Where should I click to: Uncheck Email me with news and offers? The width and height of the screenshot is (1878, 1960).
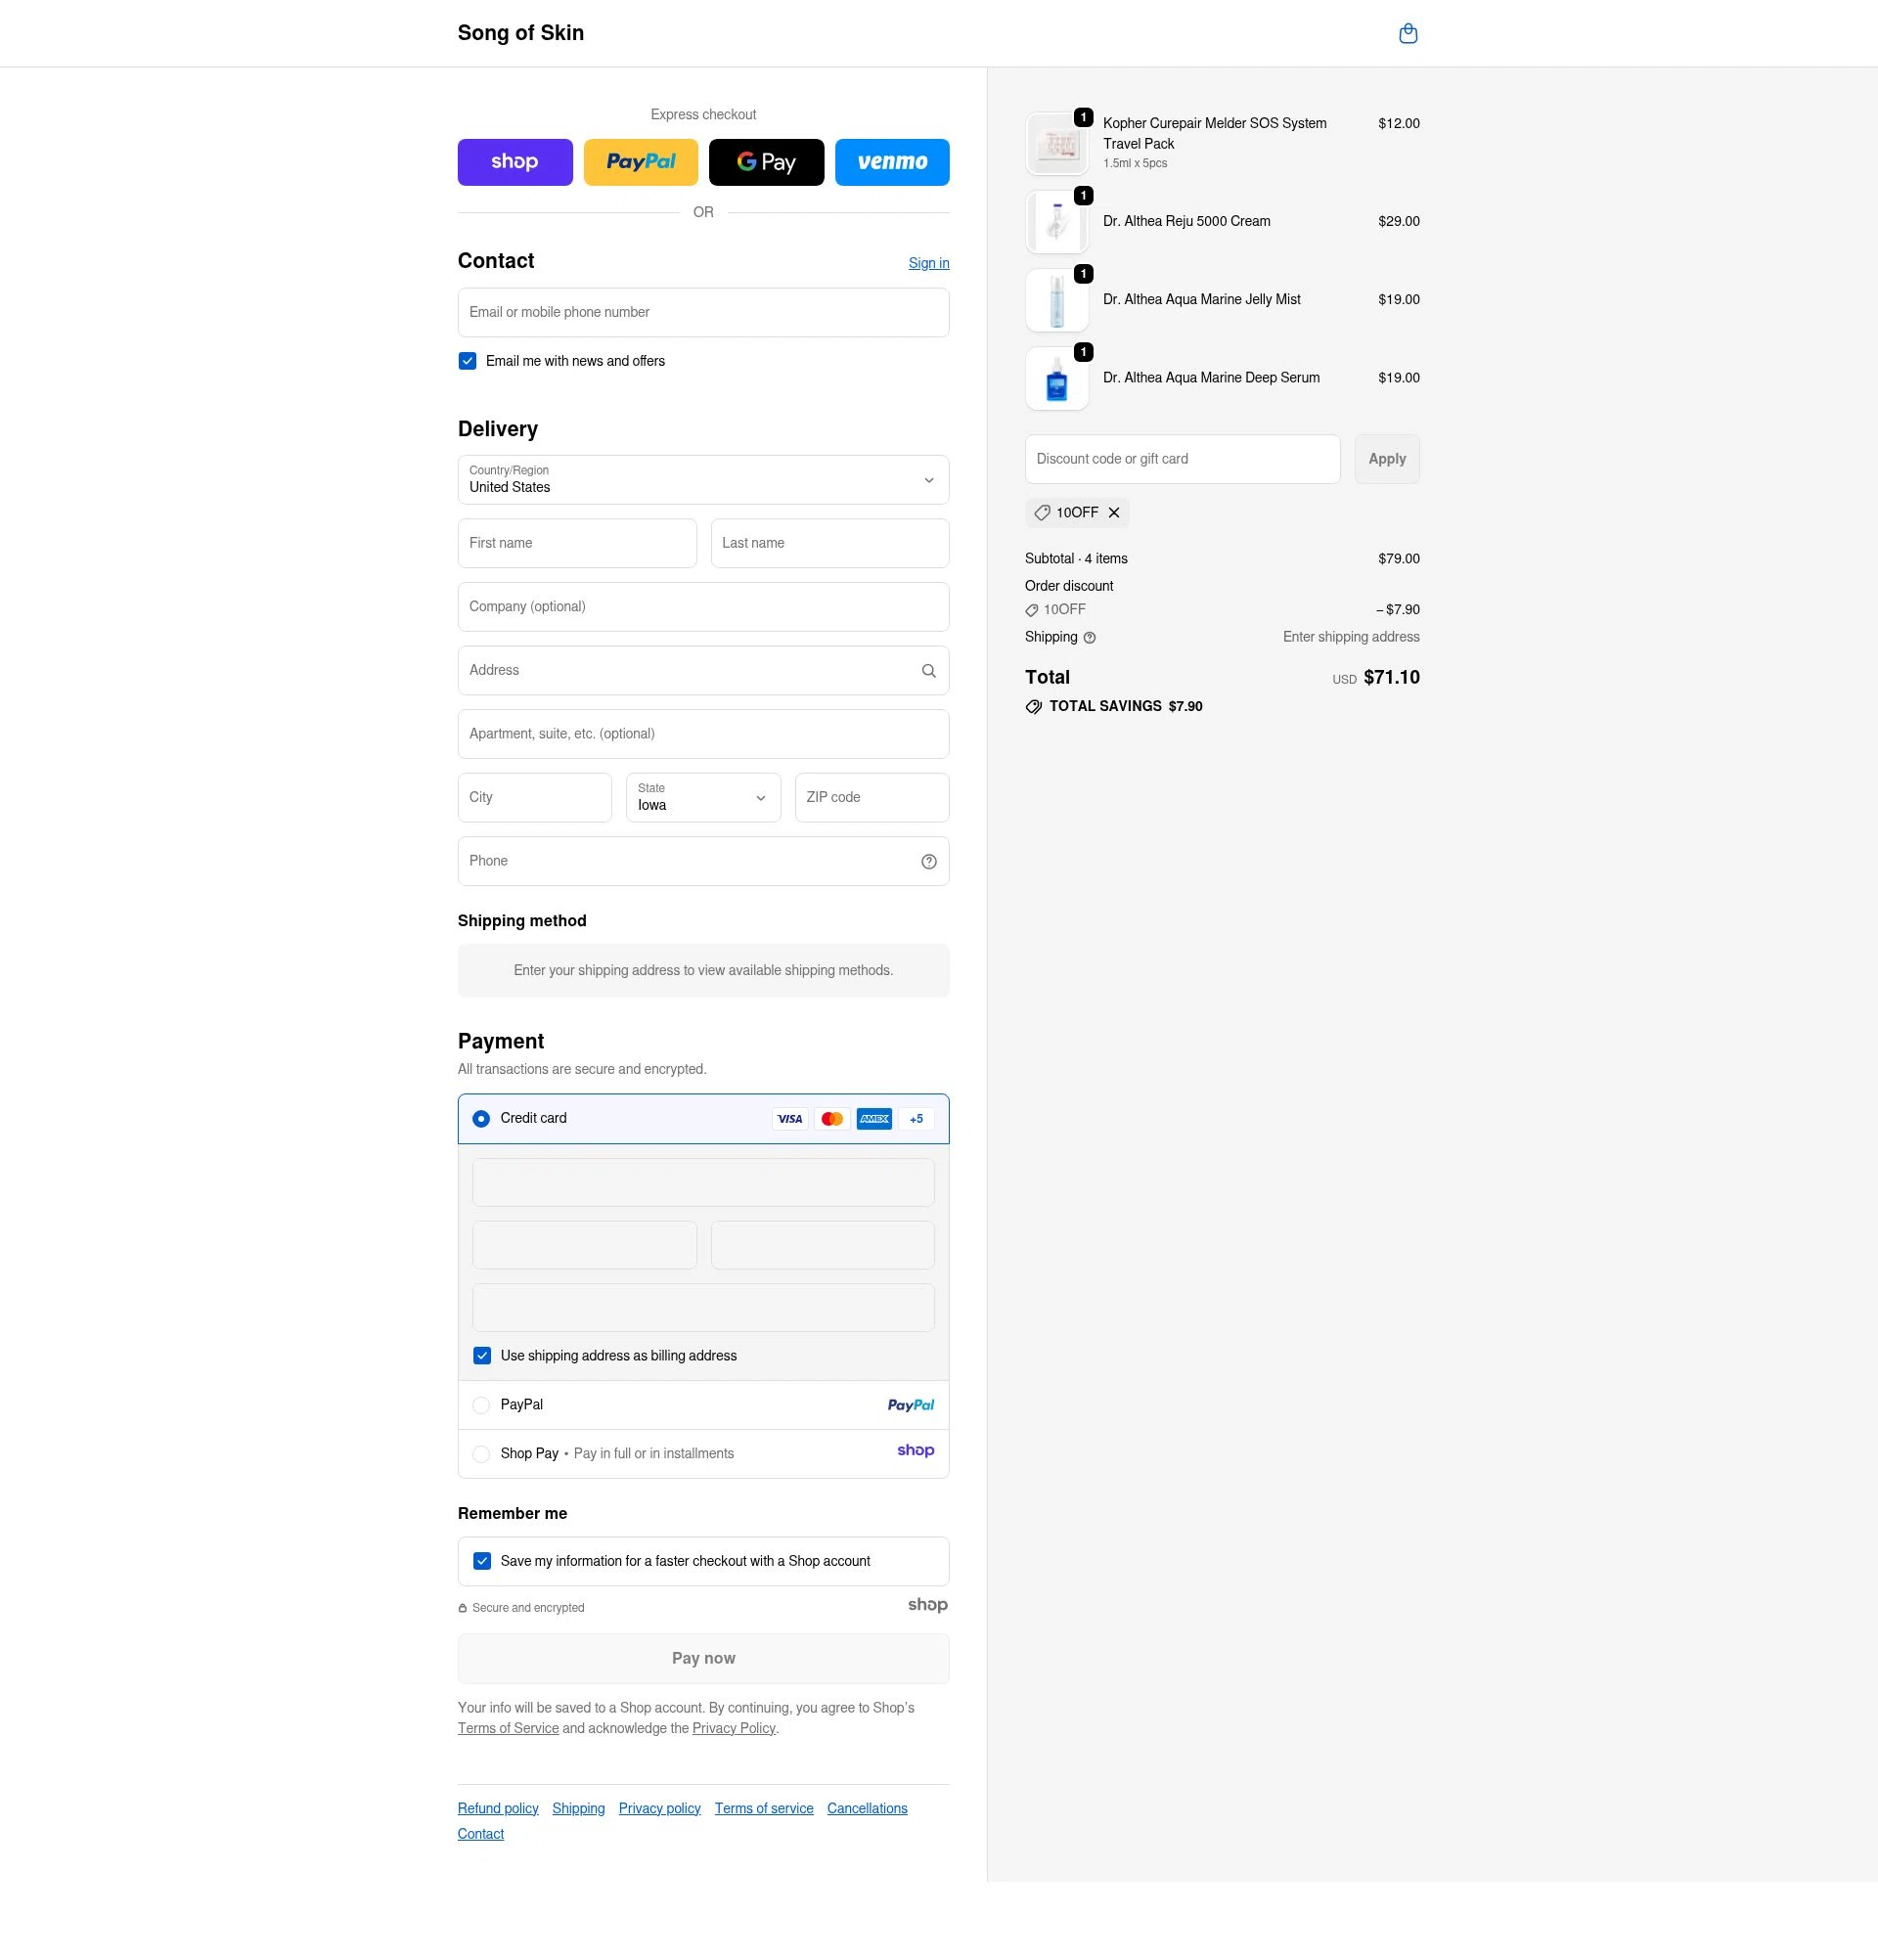467,361
